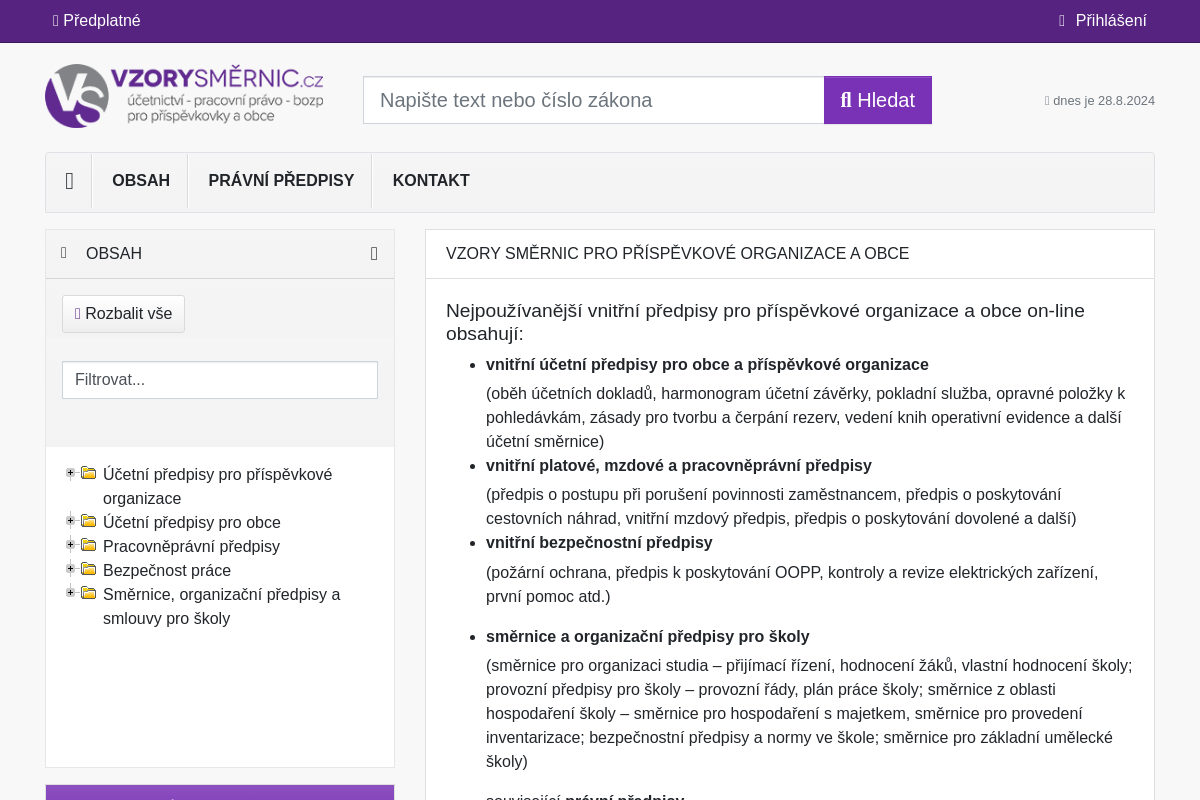
Task: Click the VzorySměrnic.cz logo
Action: click(185, 96)
